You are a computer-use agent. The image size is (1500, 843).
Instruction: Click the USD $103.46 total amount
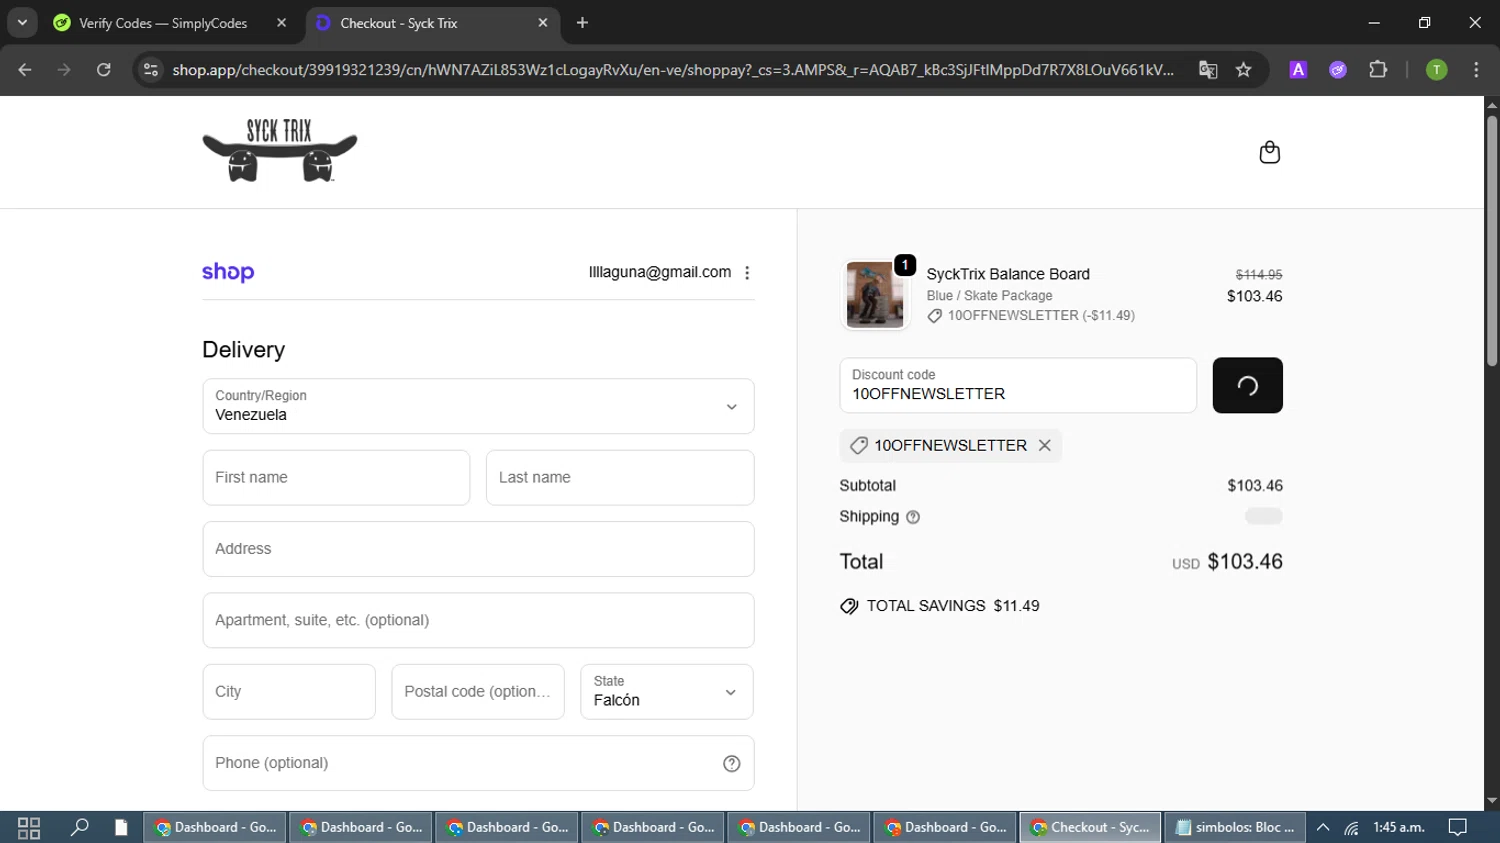pyautogui.click(x=1227, y=562)
